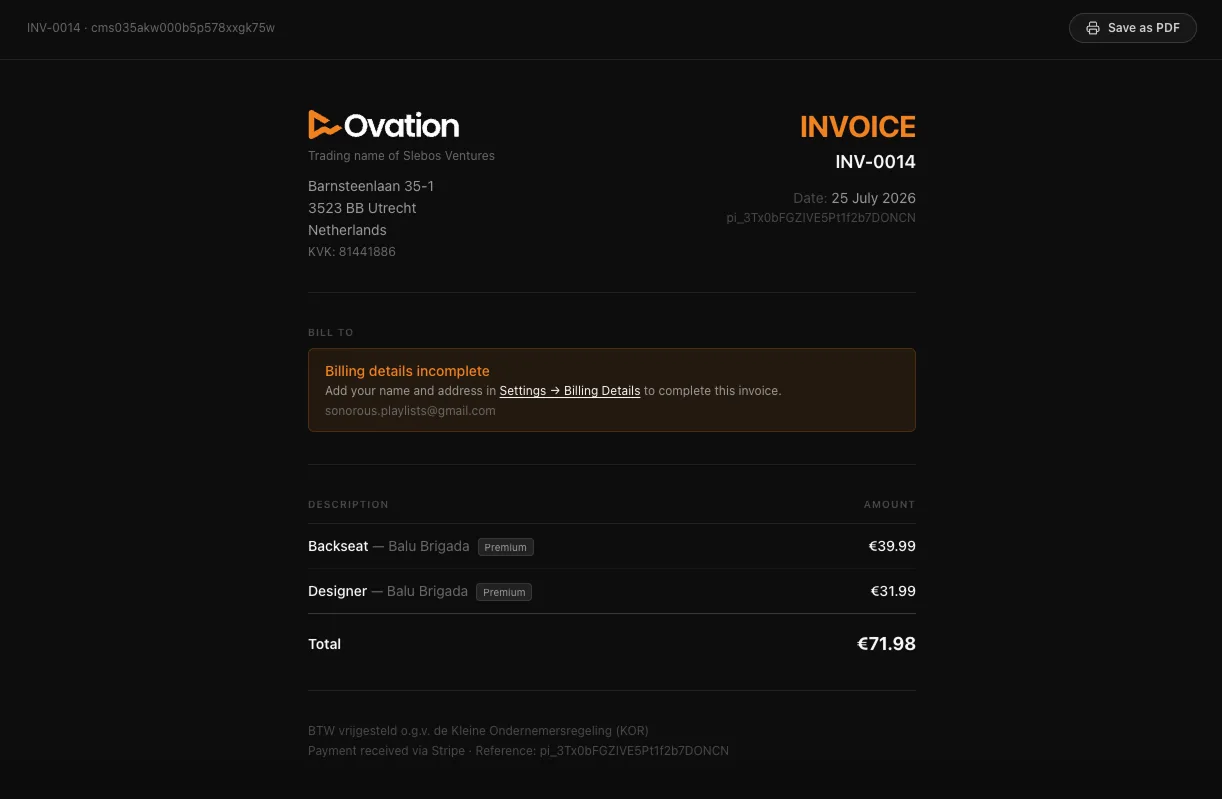Screen dimensions: 1222x799
Task: Click the printer icon in Save as PDF
Action: [1093, 28]
